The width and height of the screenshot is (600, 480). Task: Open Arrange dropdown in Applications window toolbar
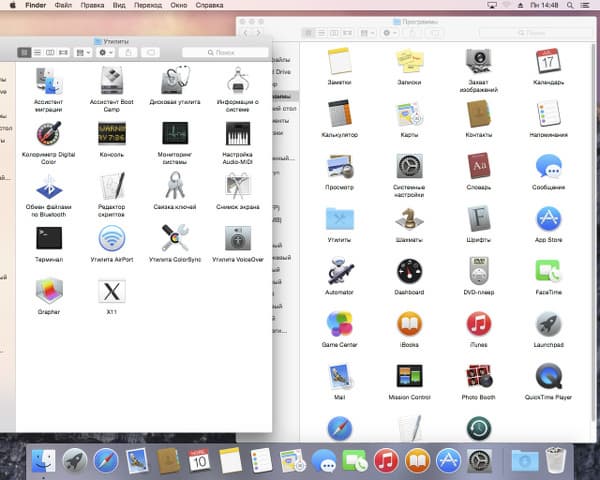(367, 33)
